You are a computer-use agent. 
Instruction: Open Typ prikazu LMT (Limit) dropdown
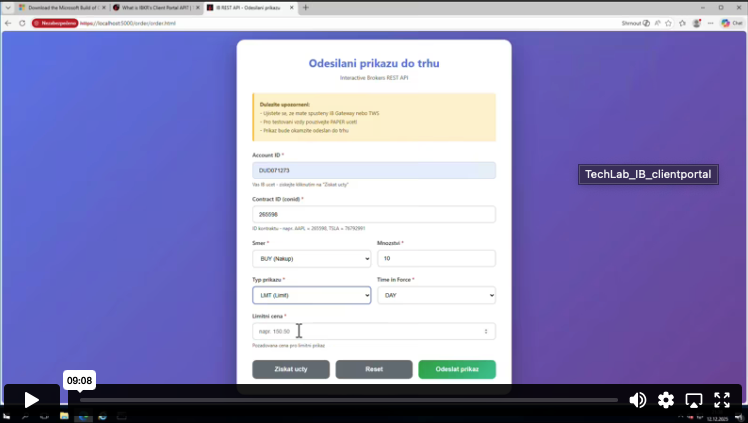click(x=312, y=295)
